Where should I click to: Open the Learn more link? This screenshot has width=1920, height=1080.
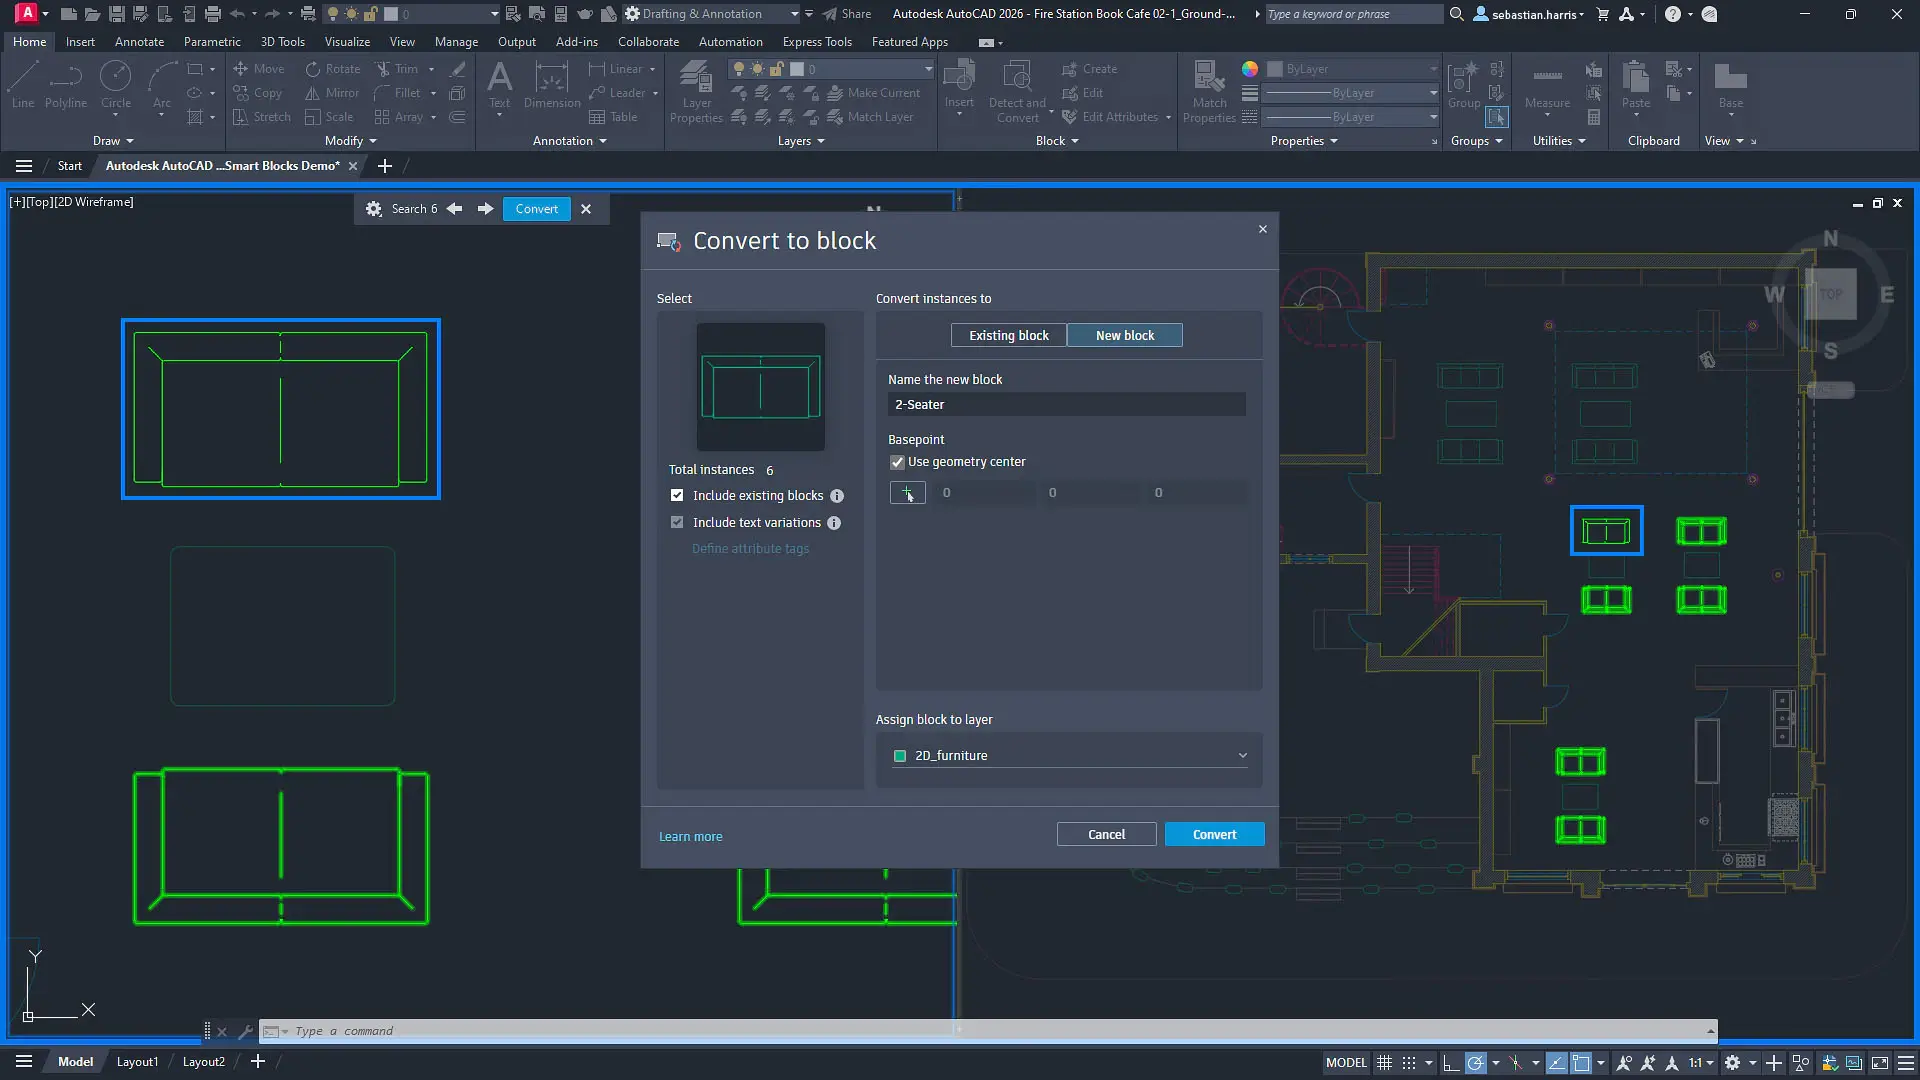pos(690,836)
